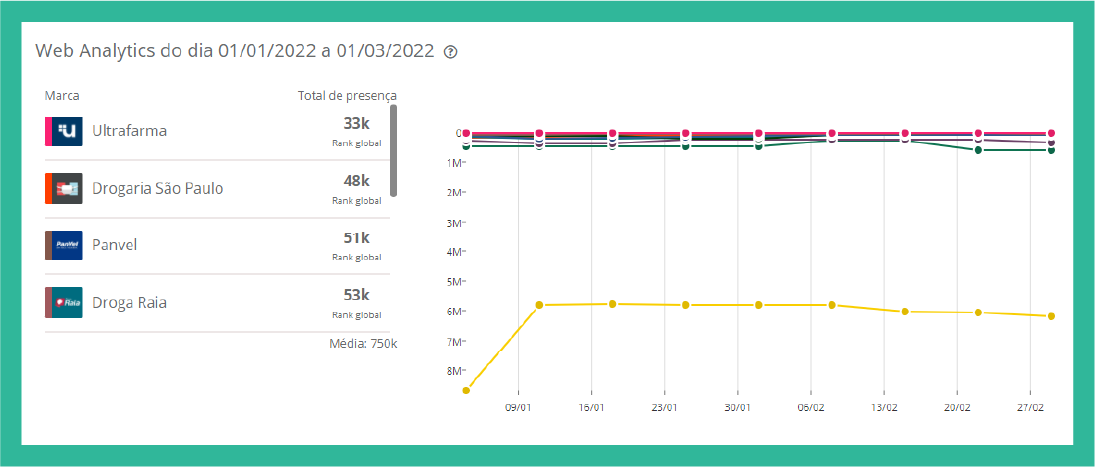Click Drogaria São Paulo's orange color swatch
Screen dimensions: 1095x467
pyautogui.click(x=48, y=189)
